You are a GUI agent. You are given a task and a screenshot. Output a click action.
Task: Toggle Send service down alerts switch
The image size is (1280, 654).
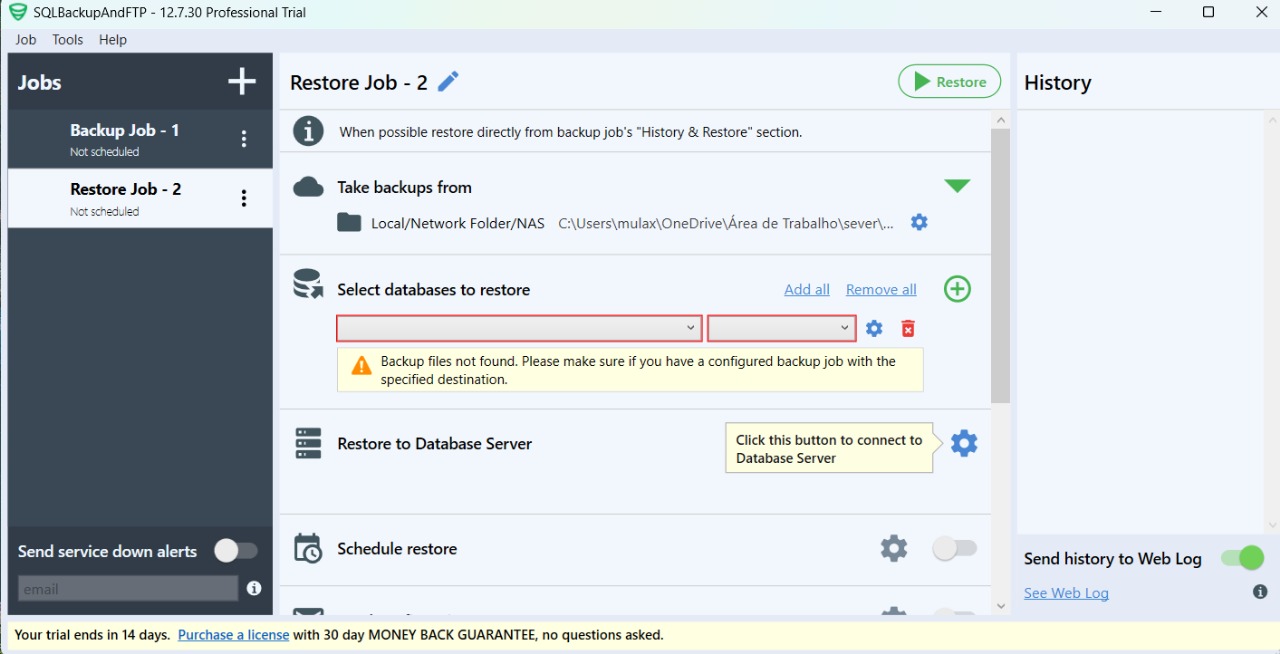point(236,551)
